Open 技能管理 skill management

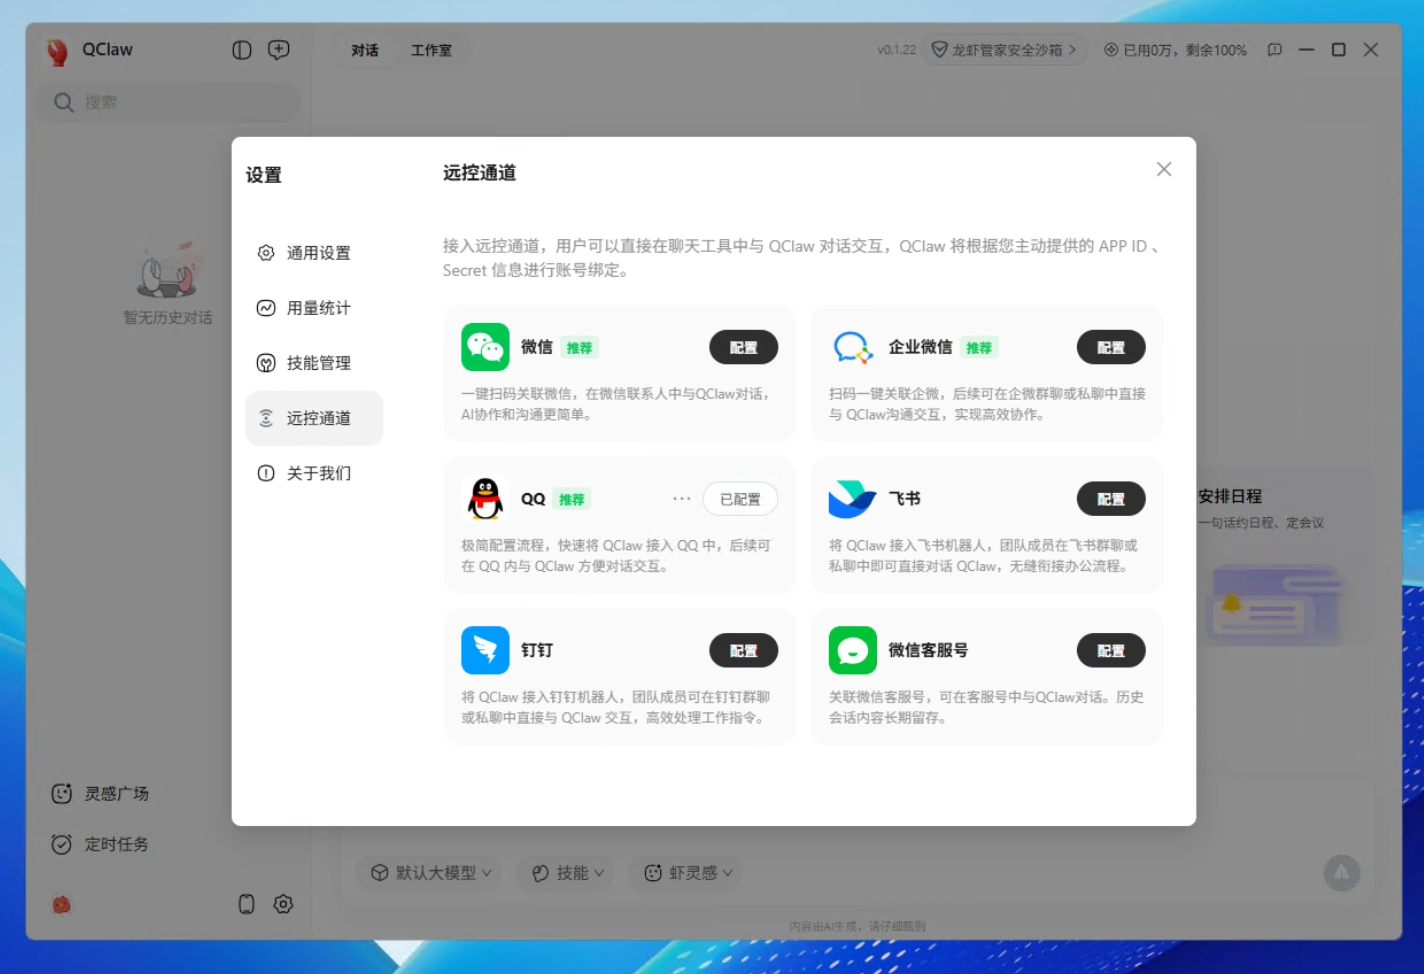click(314, 363)
